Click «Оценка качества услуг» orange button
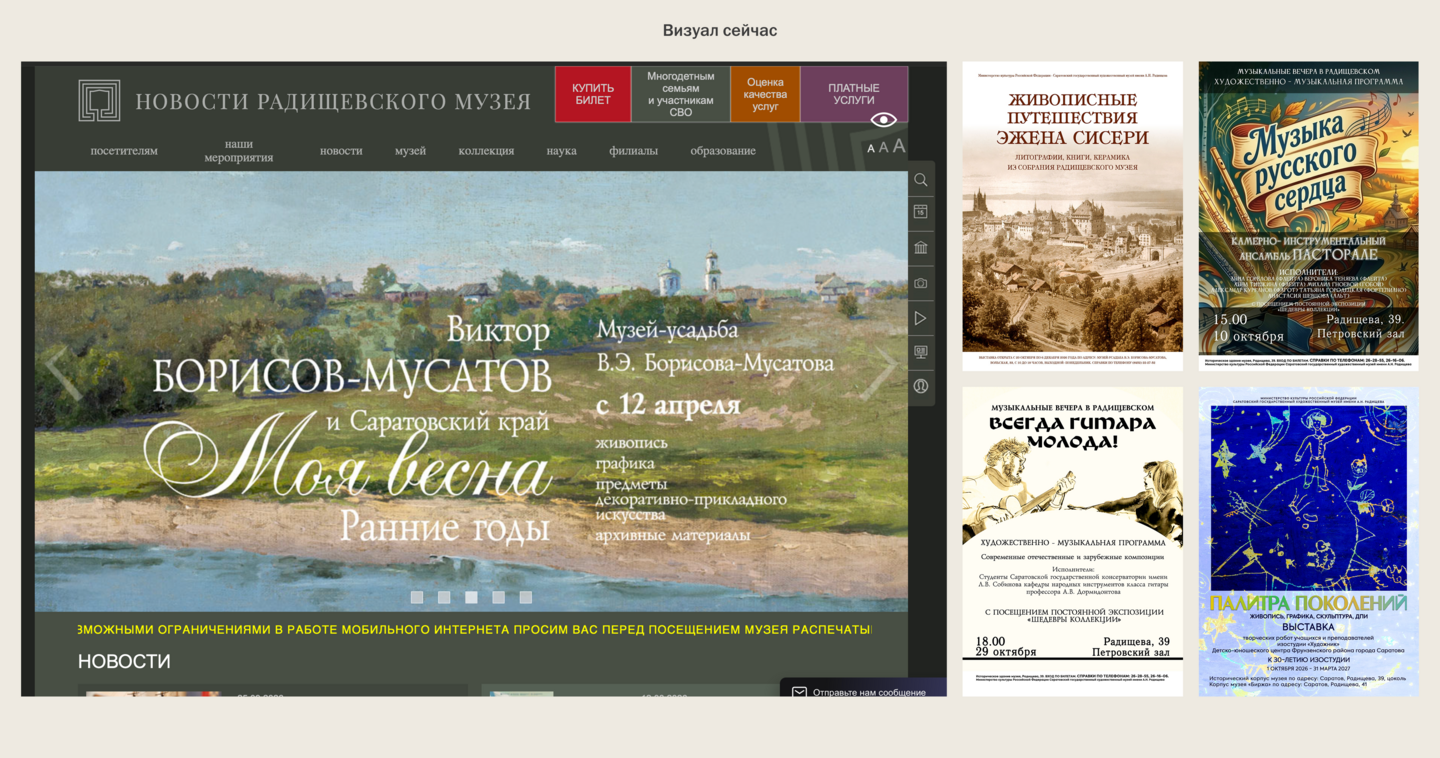The height and width of the screenshot is (758, 1440). (765, 94)
